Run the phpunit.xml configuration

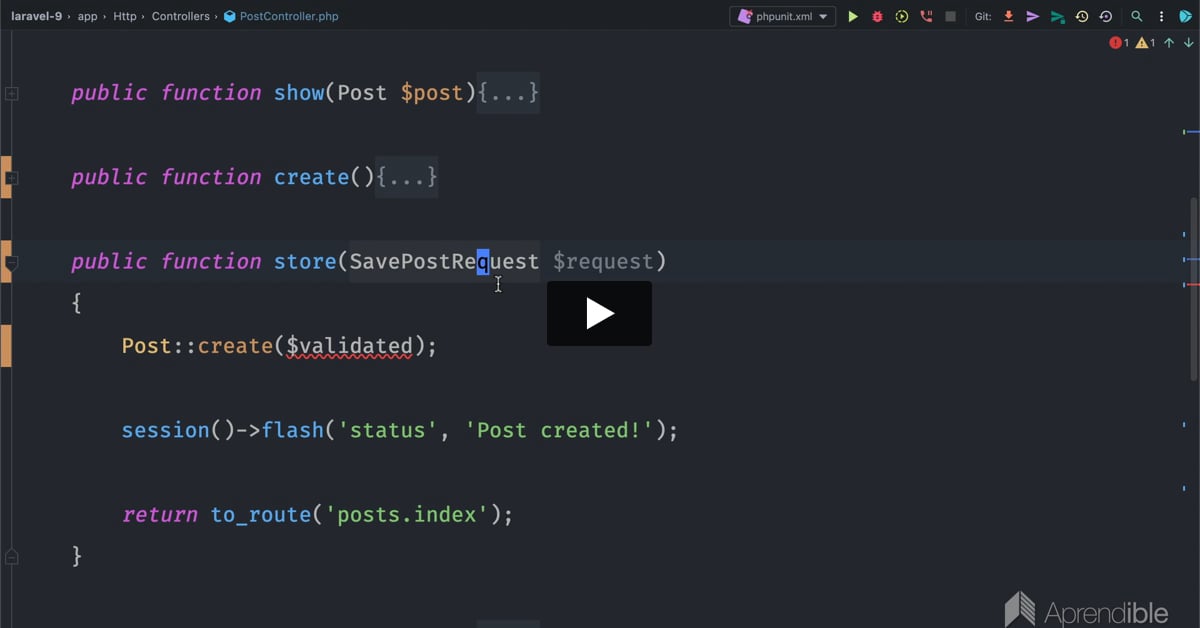[853, 17]
